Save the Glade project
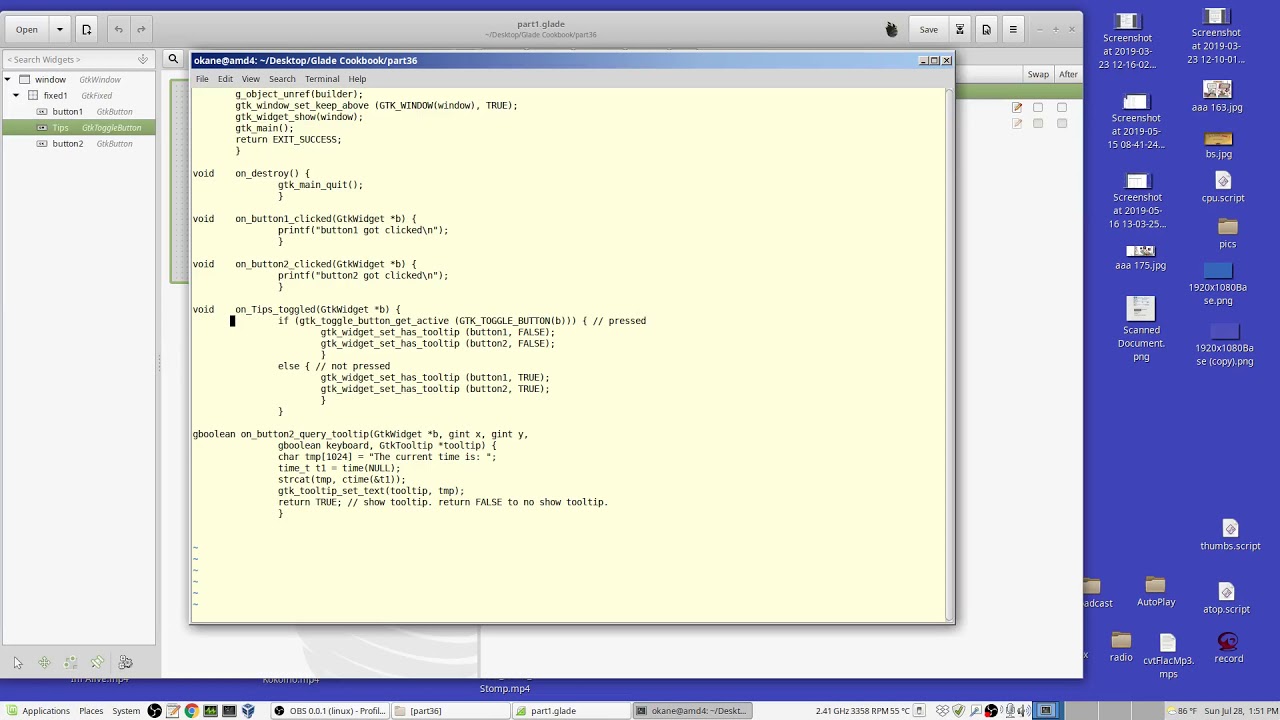 coord(929,29)
